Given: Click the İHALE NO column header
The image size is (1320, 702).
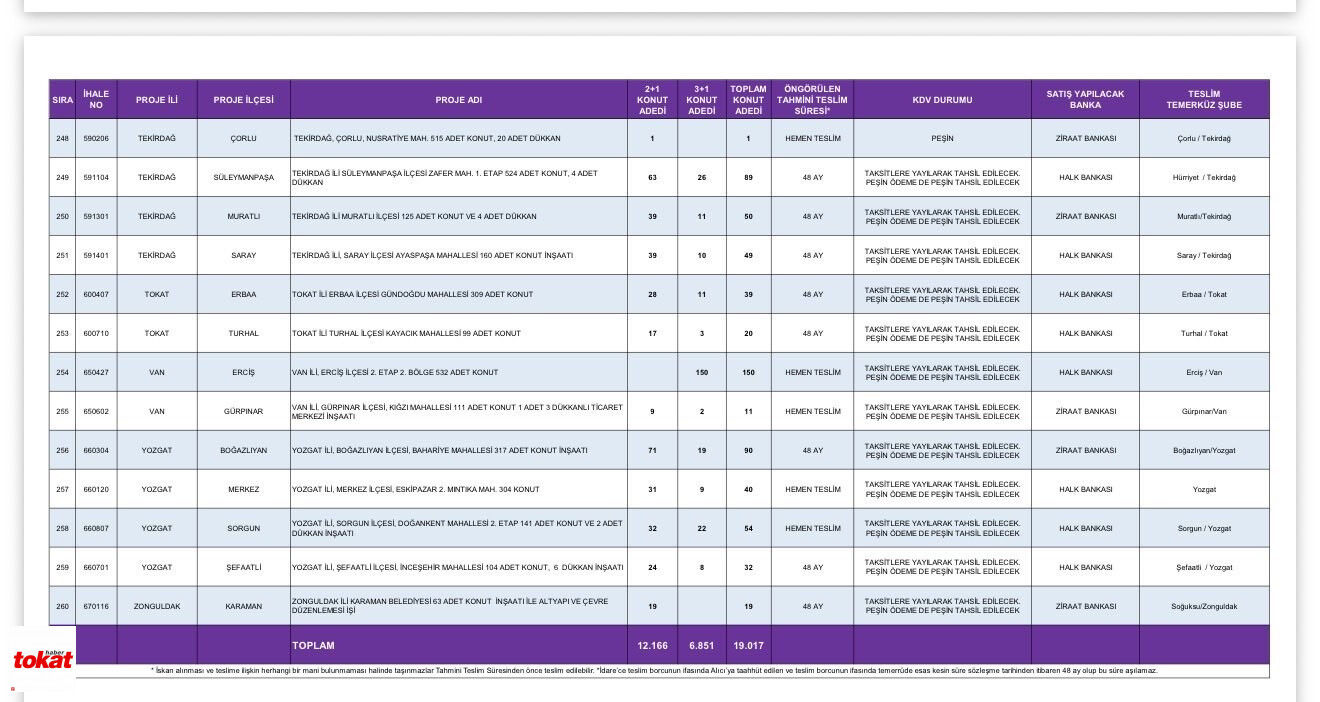Looking at the screenshot, I should 96,100.
